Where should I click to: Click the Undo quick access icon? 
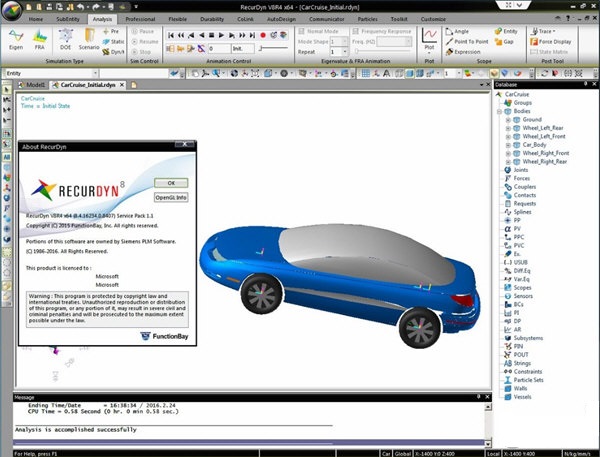pos(80,7)
